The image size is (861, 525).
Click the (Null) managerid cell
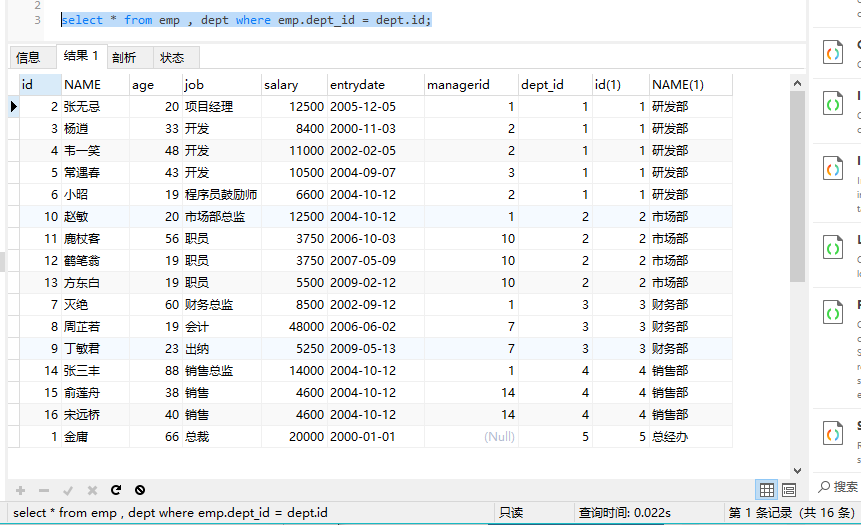click(x=471, y=437)
